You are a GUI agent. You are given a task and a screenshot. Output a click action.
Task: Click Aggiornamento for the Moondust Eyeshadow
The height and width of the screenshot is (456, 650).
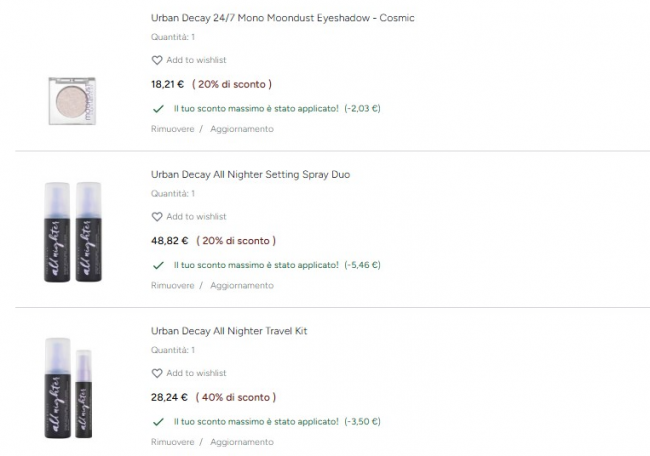pos(241,129)
